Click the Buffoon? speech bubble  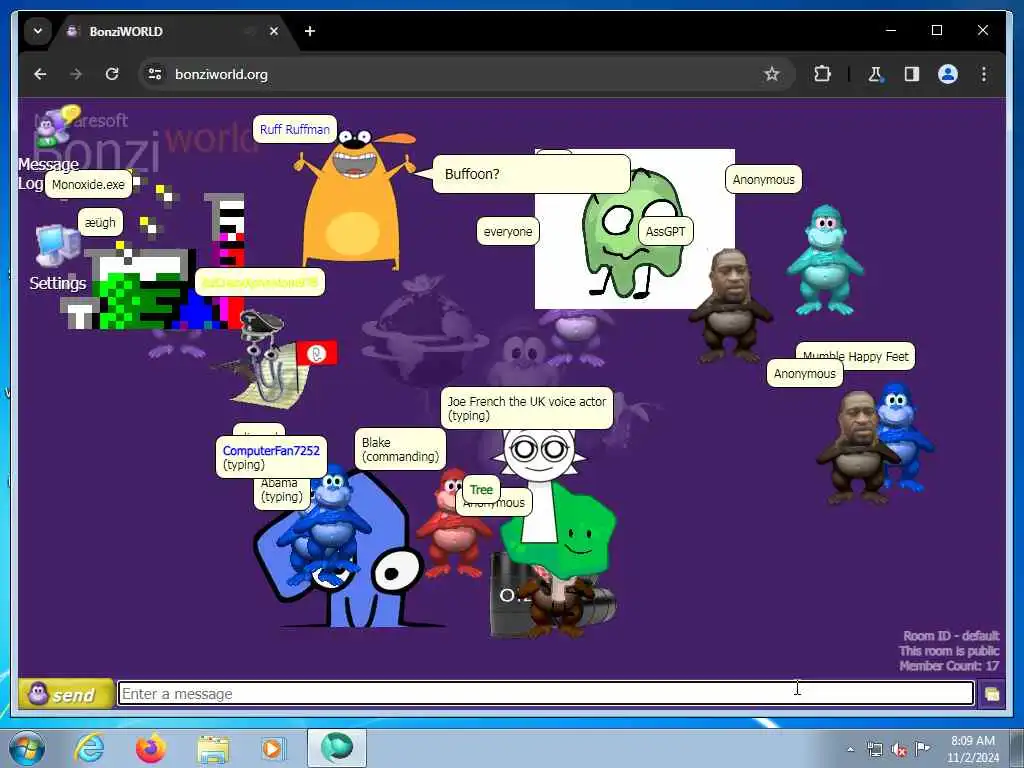click(532, 174)
